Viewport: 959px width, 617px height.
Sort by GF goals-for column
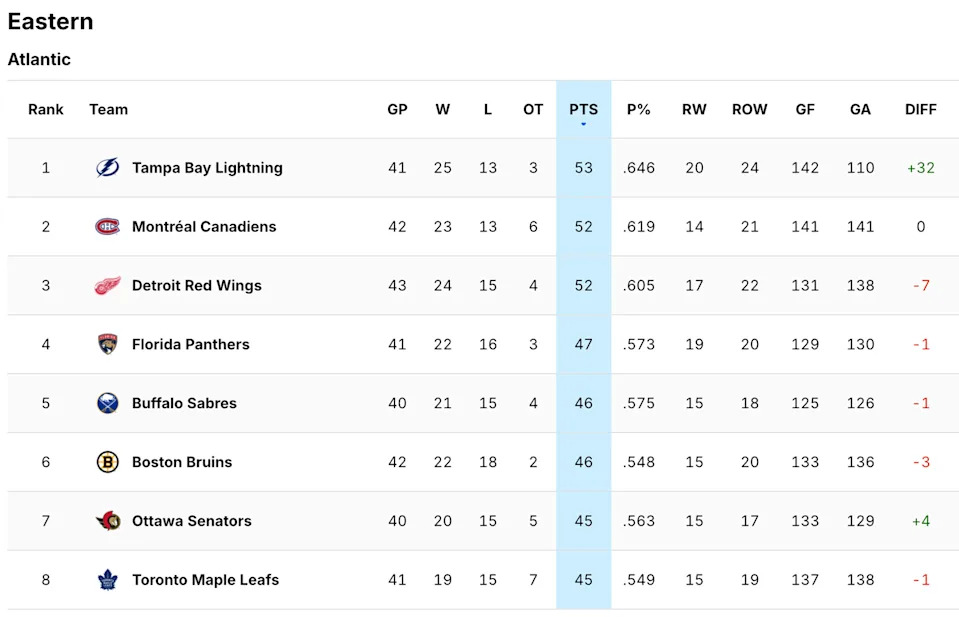(x=805, y=110)
